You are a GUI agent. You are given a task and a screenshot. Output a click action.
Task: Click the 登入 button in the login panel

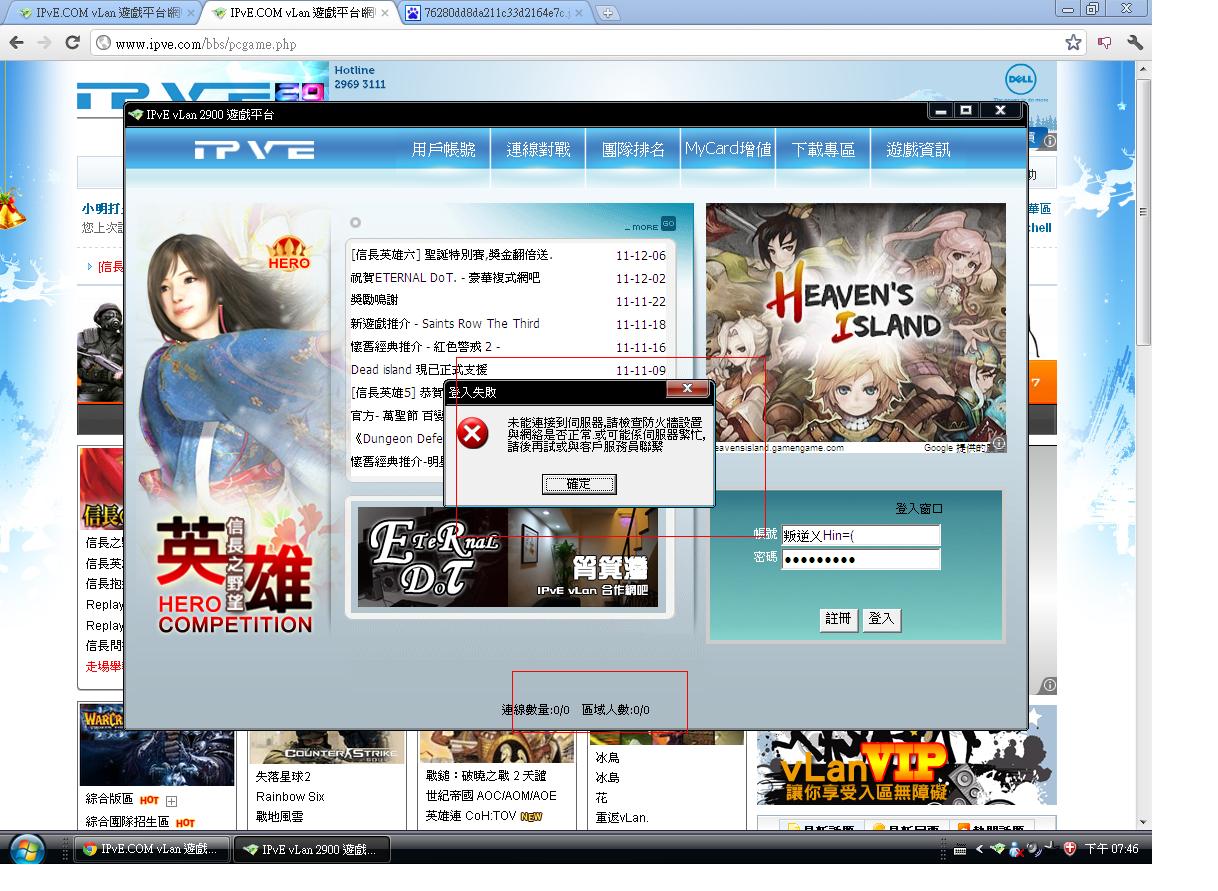coord(882,619)
